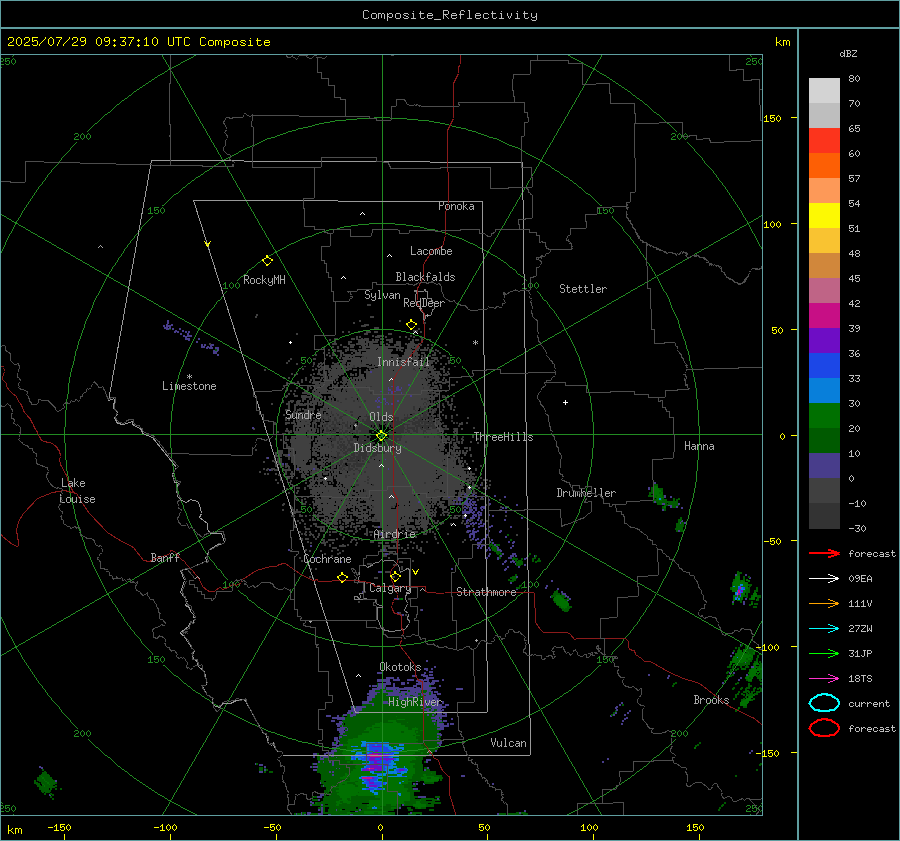Click the HighRiver town label
900x841 pixels.
[415, 702]
